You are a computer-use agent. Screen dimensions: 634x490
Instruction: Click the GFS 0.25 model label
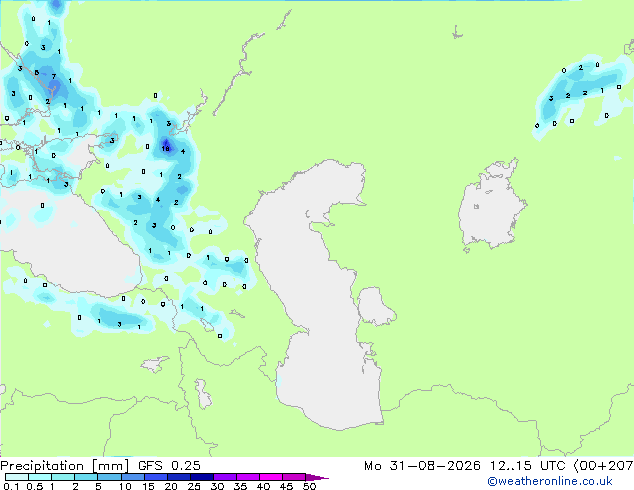point(169,466)
